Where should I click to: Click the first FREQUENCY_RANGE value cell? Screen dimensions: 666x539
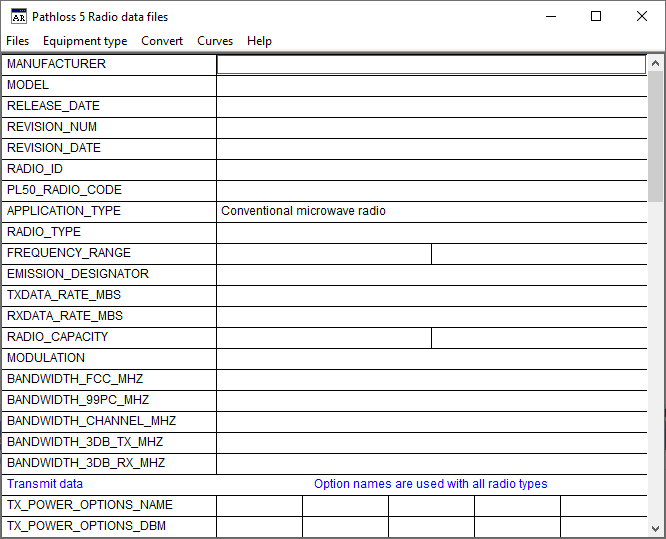pos(324,253)
